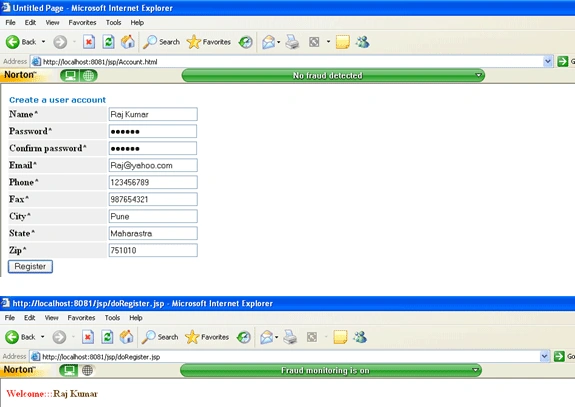Click Norton logo in doRegister.jsp window
575x407 pixels.
click(x=19, y=370)
